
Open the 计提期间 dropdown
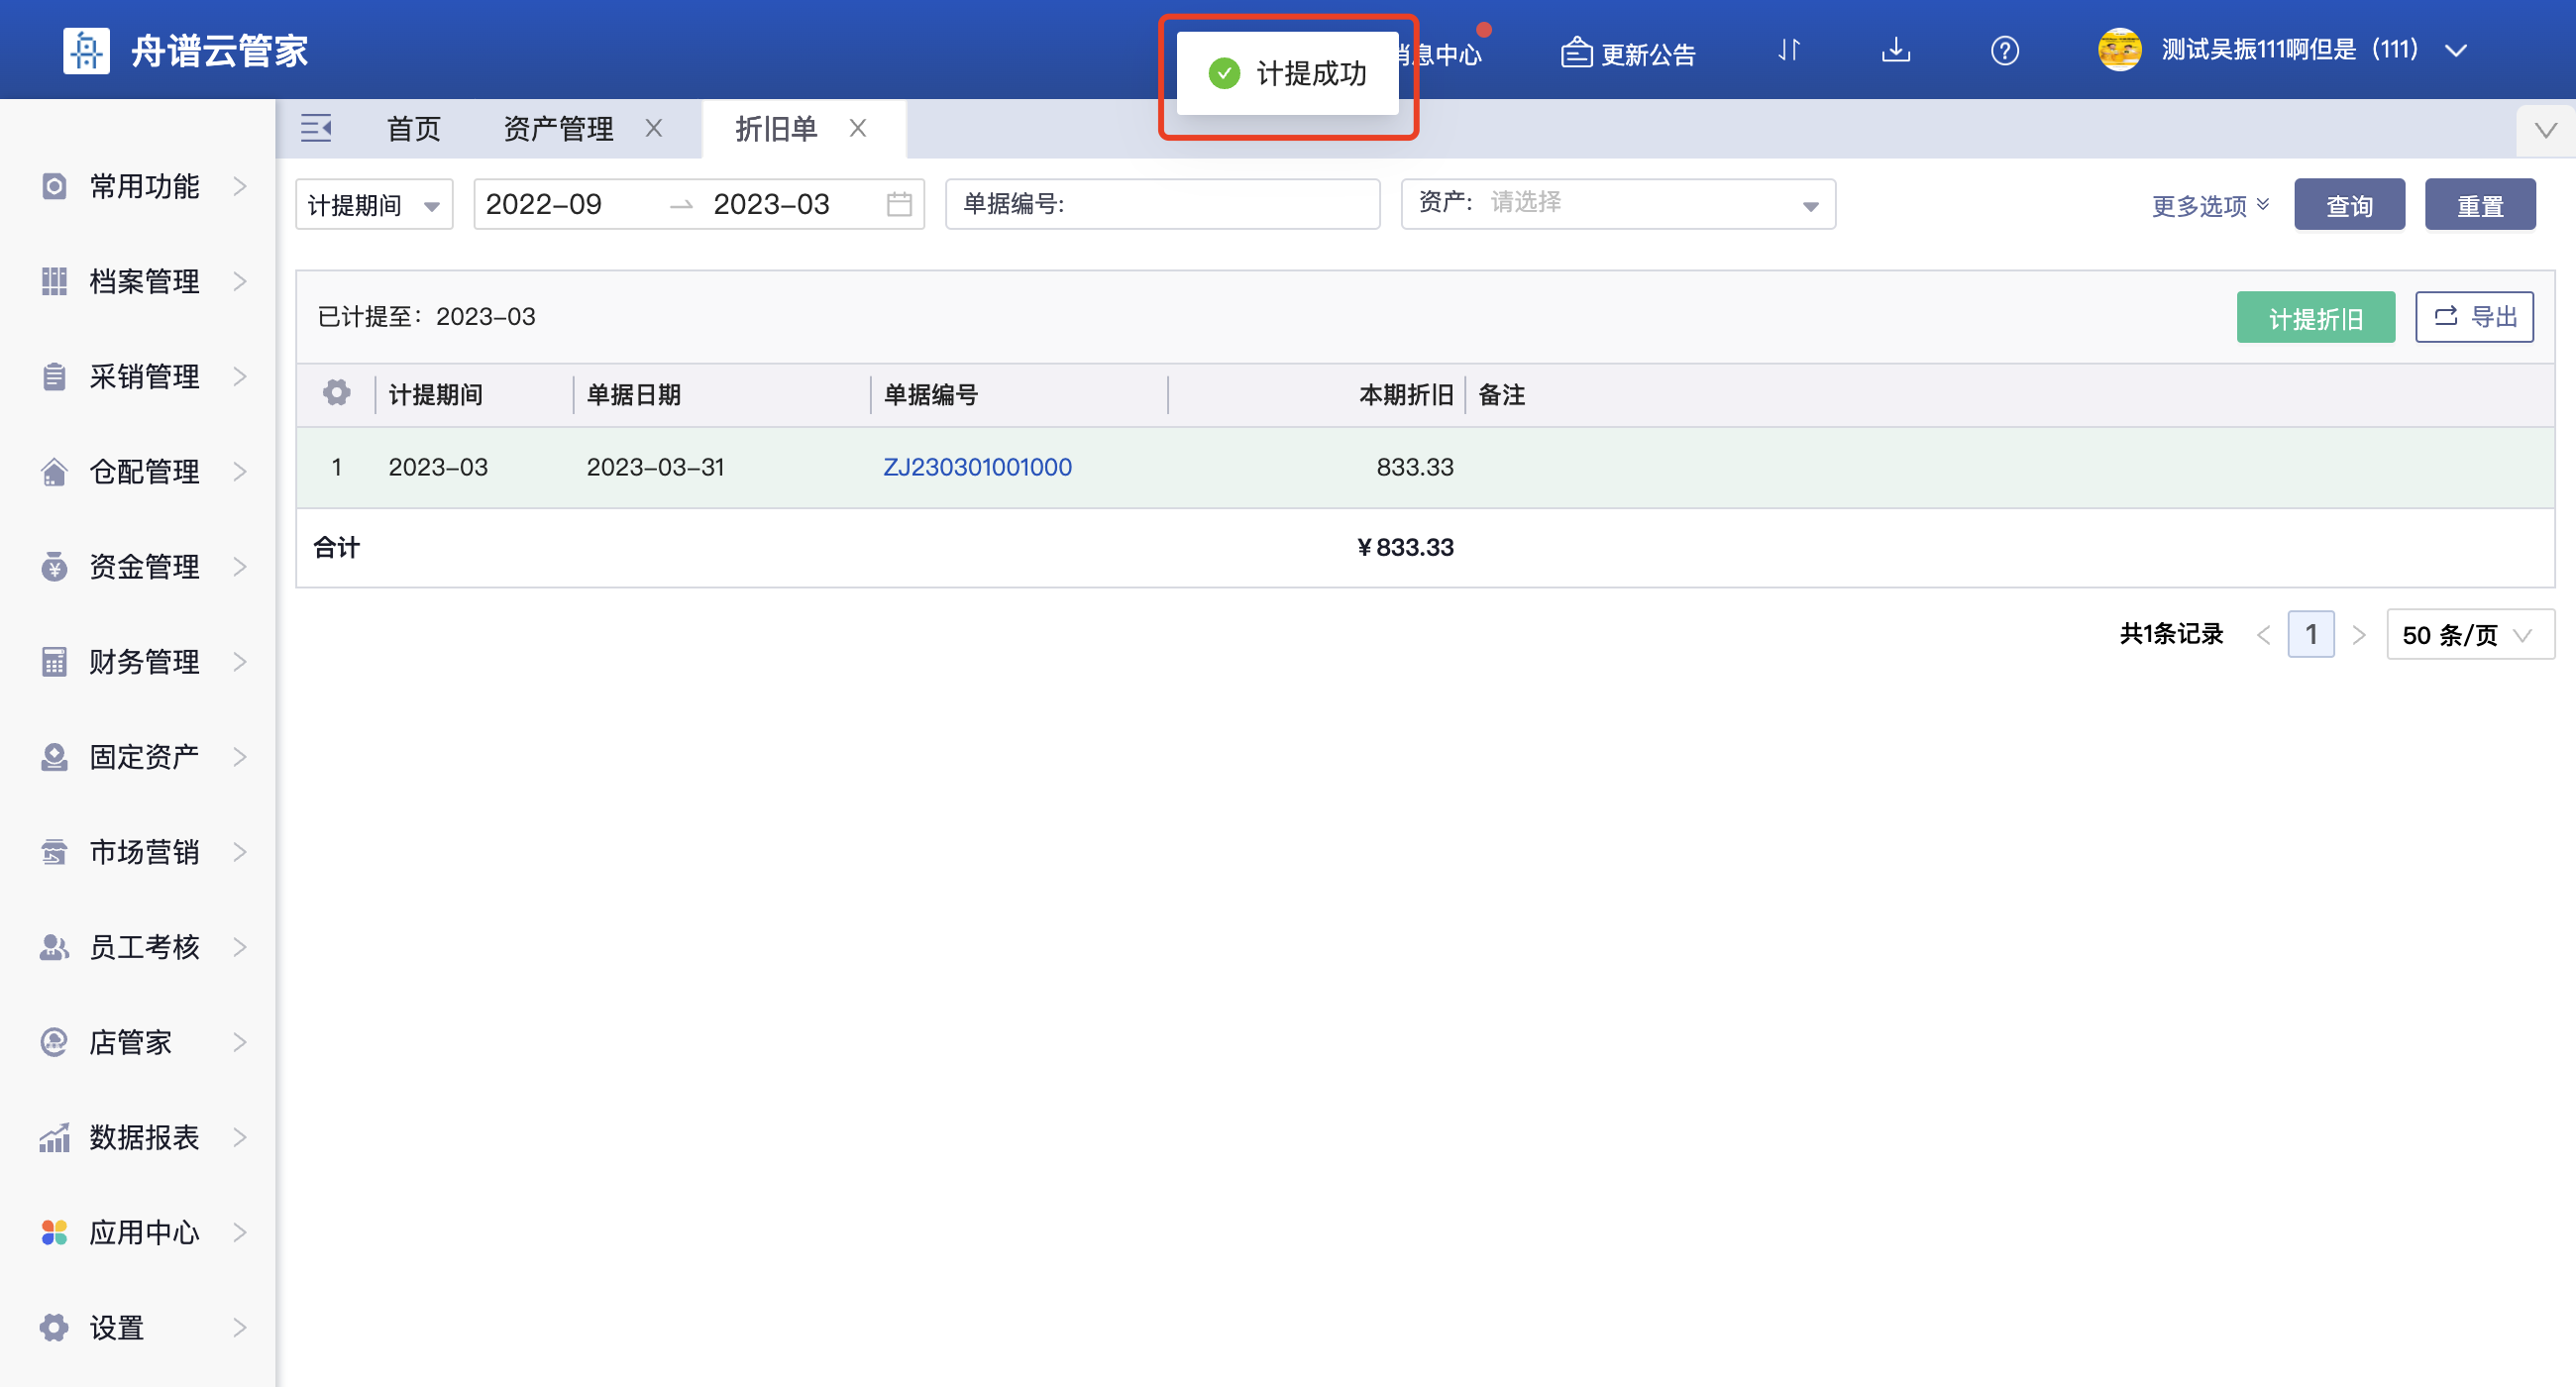374,204
